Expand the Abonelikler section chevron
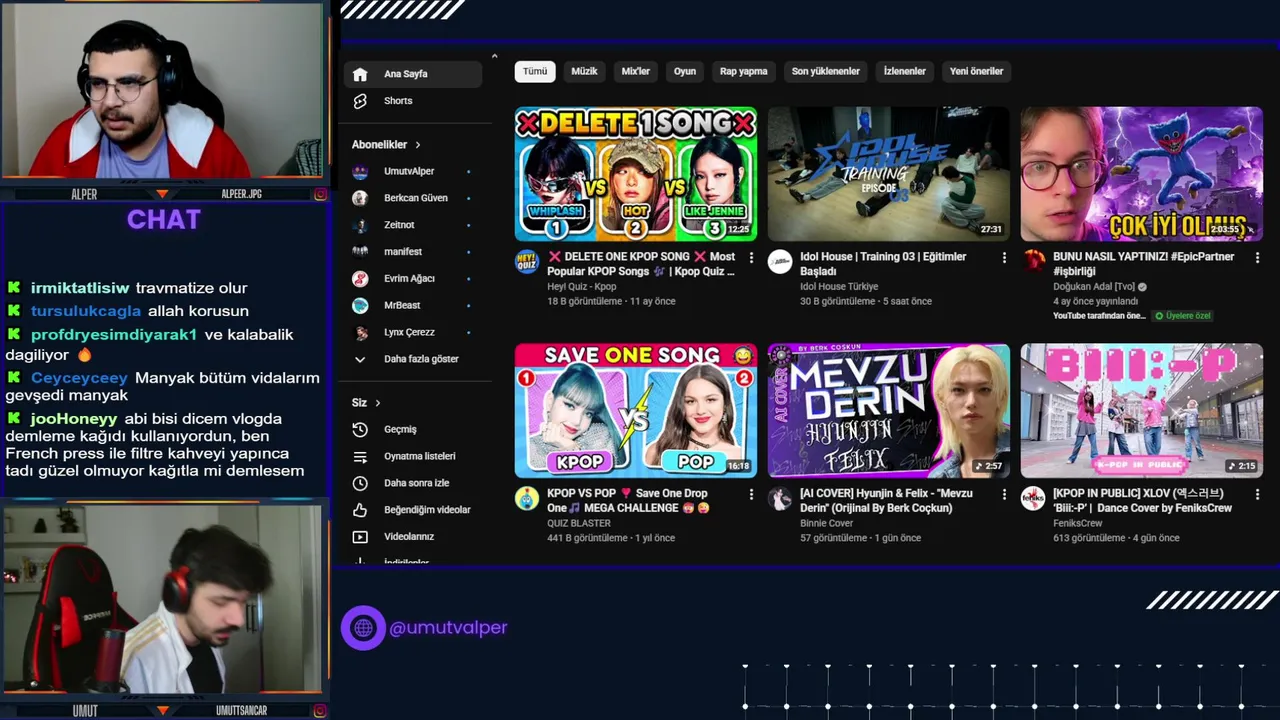Viewport: 1280px width, 720px height. click(x=418, y=145)
